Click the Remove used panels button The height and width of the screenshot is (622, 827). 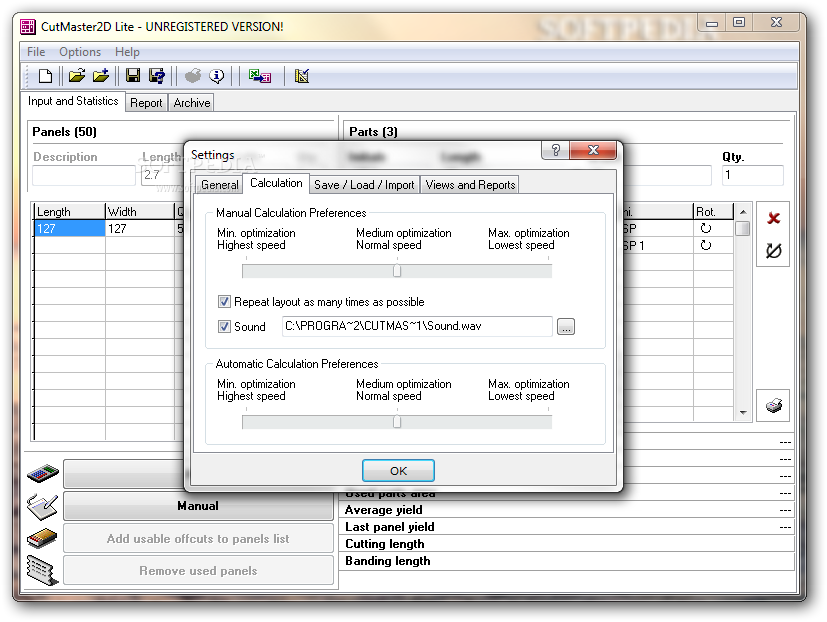point(198,571)
